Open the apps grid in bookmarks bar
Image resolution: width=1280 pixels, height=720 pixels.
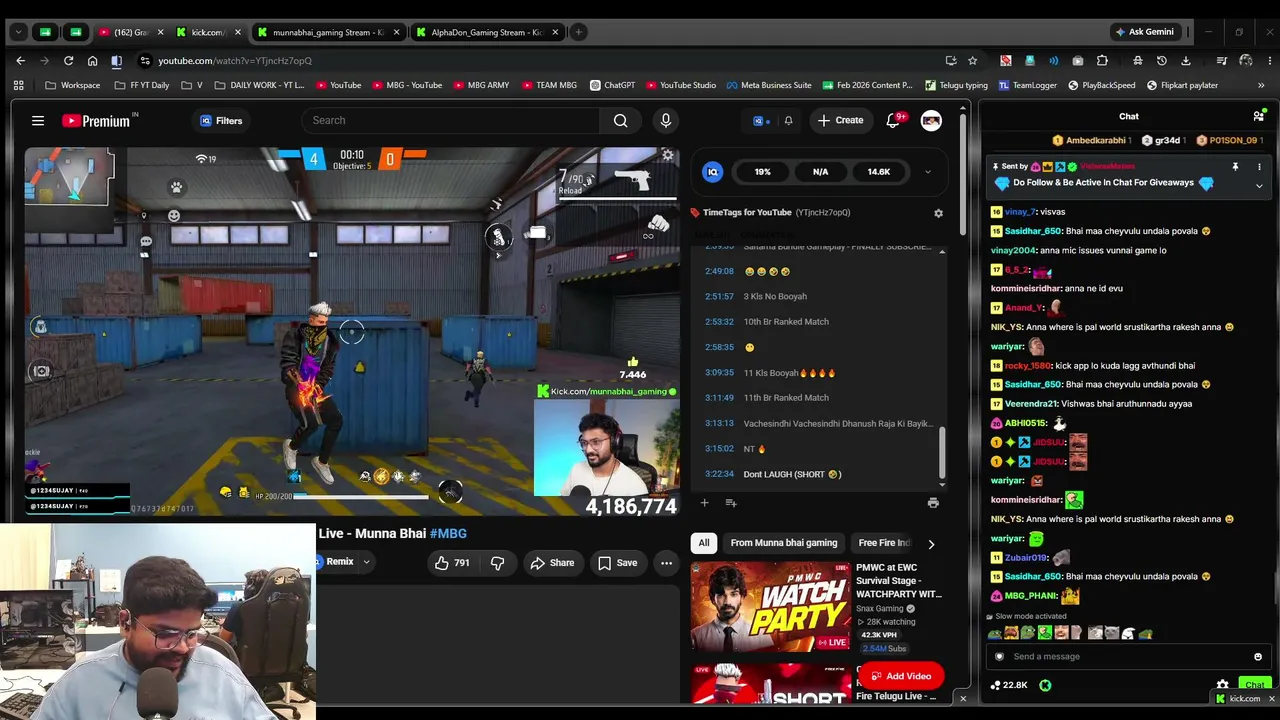(x=18, y=85)
